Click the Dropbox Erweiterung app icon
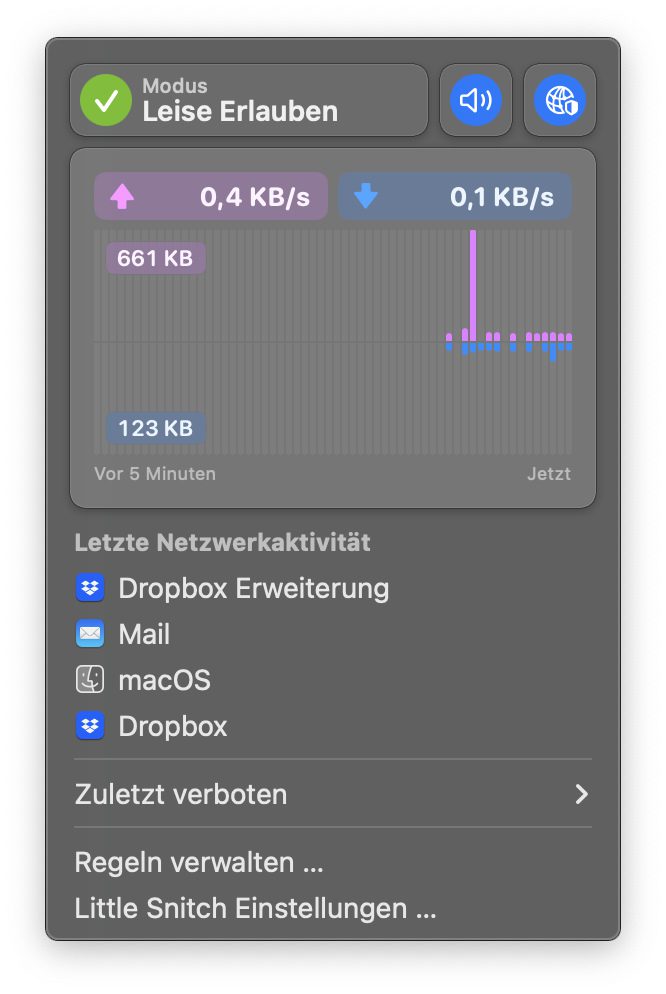 [x=90, y=588]
